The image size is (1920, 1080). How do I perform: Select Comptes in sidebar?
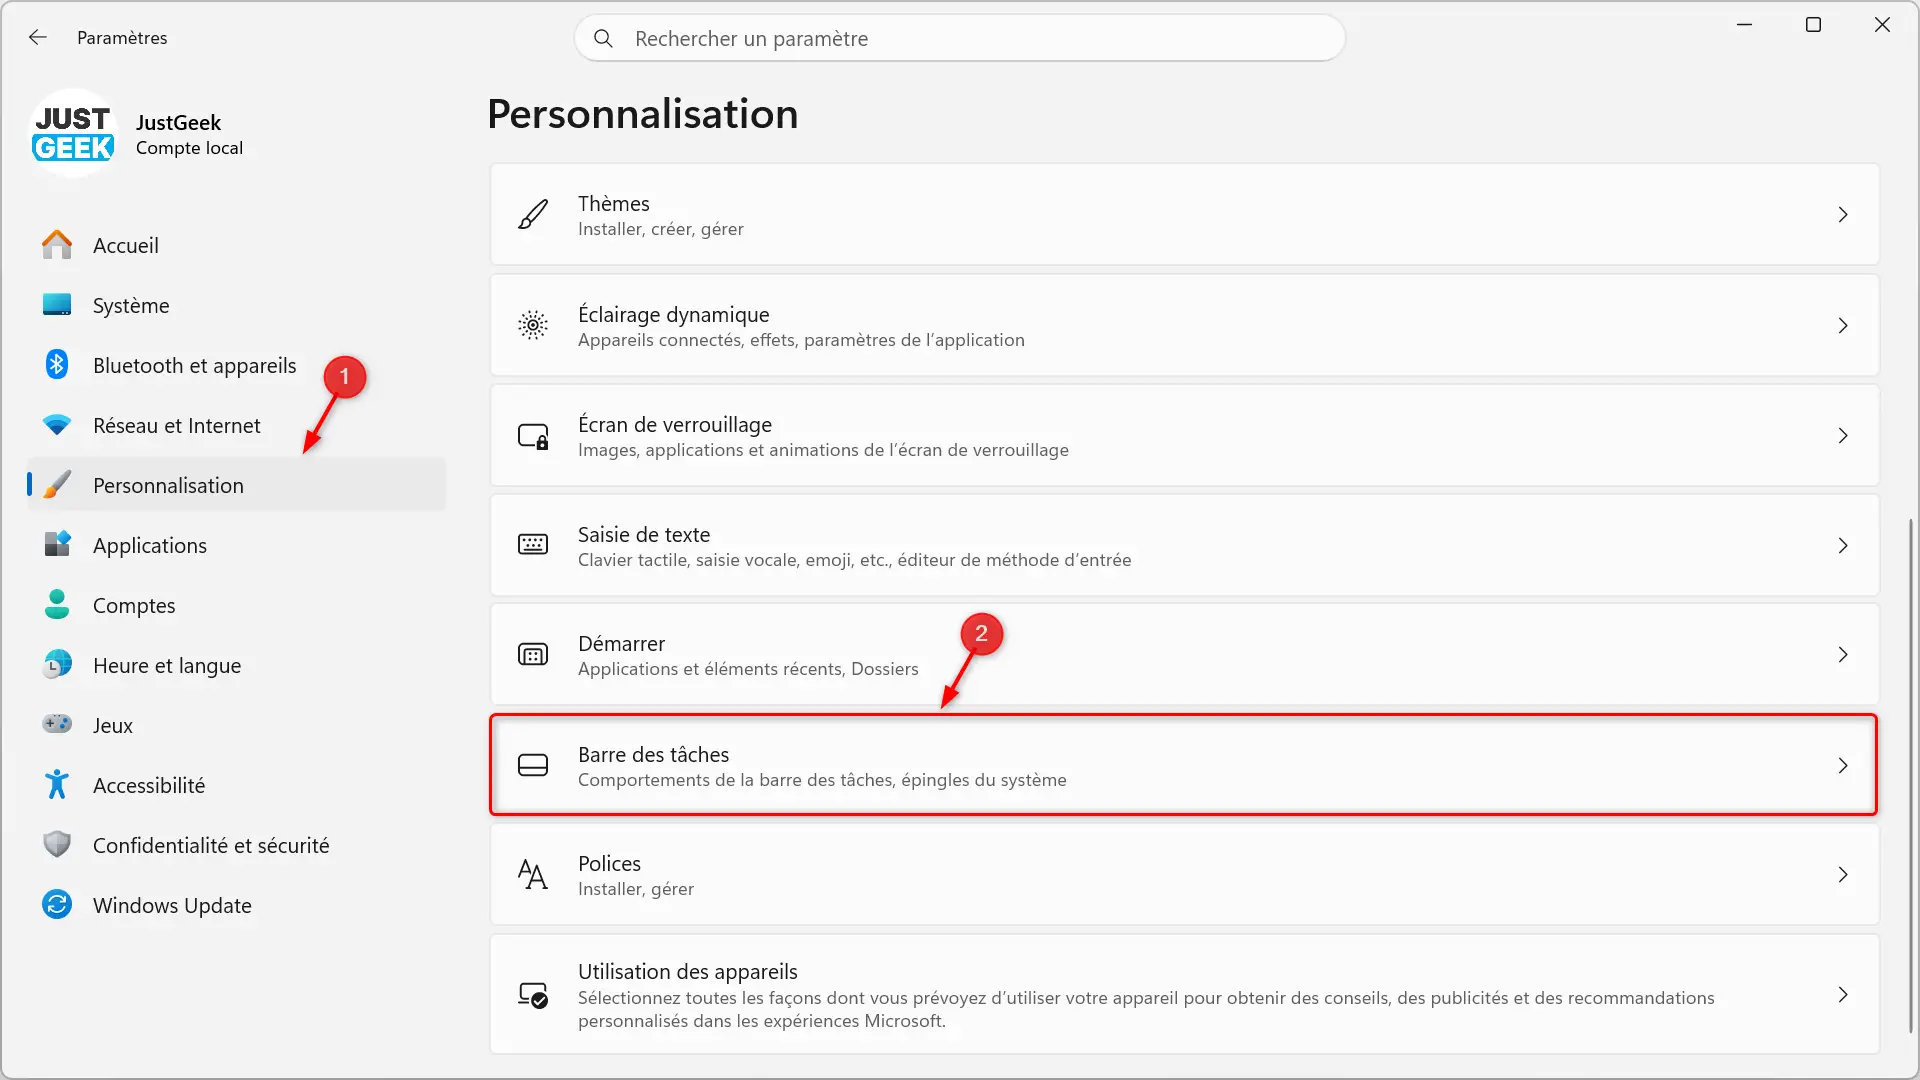237,605
